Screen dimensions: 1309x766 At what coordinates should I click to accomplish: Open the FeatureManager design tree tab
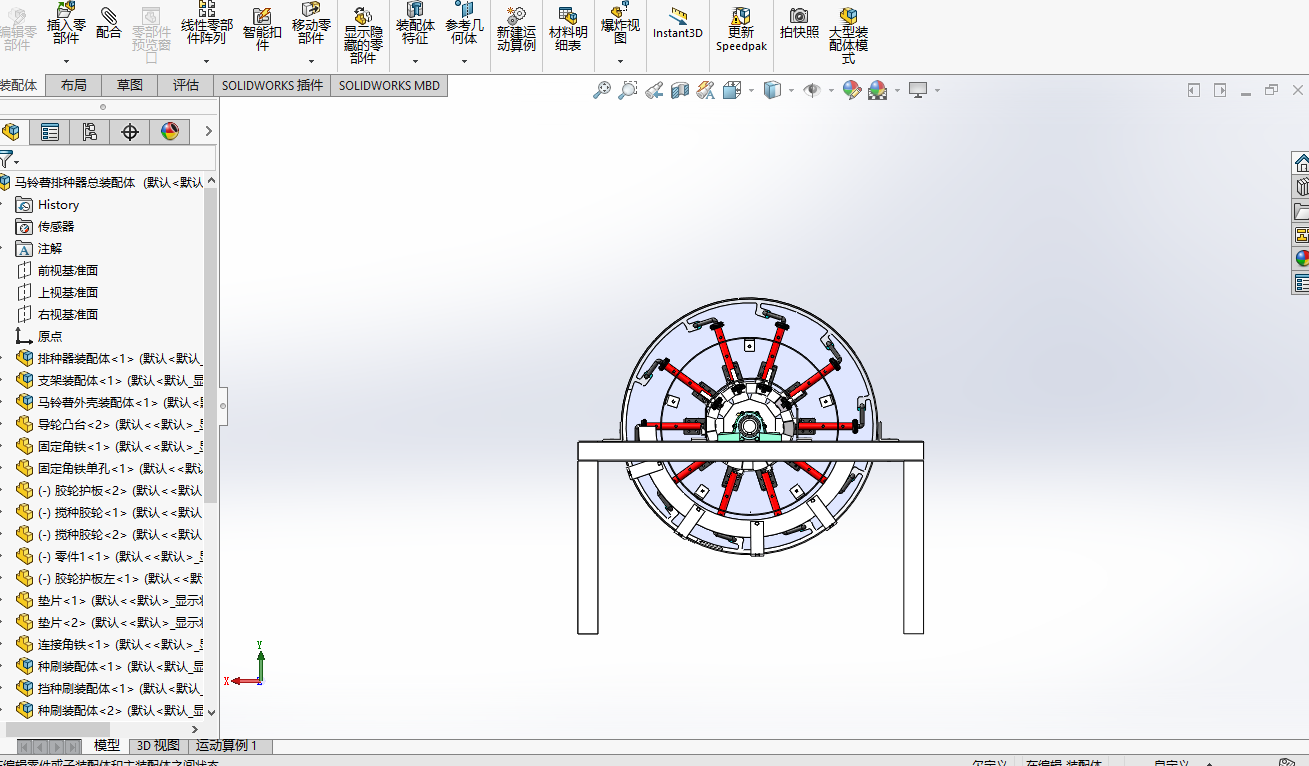point(12,132)
